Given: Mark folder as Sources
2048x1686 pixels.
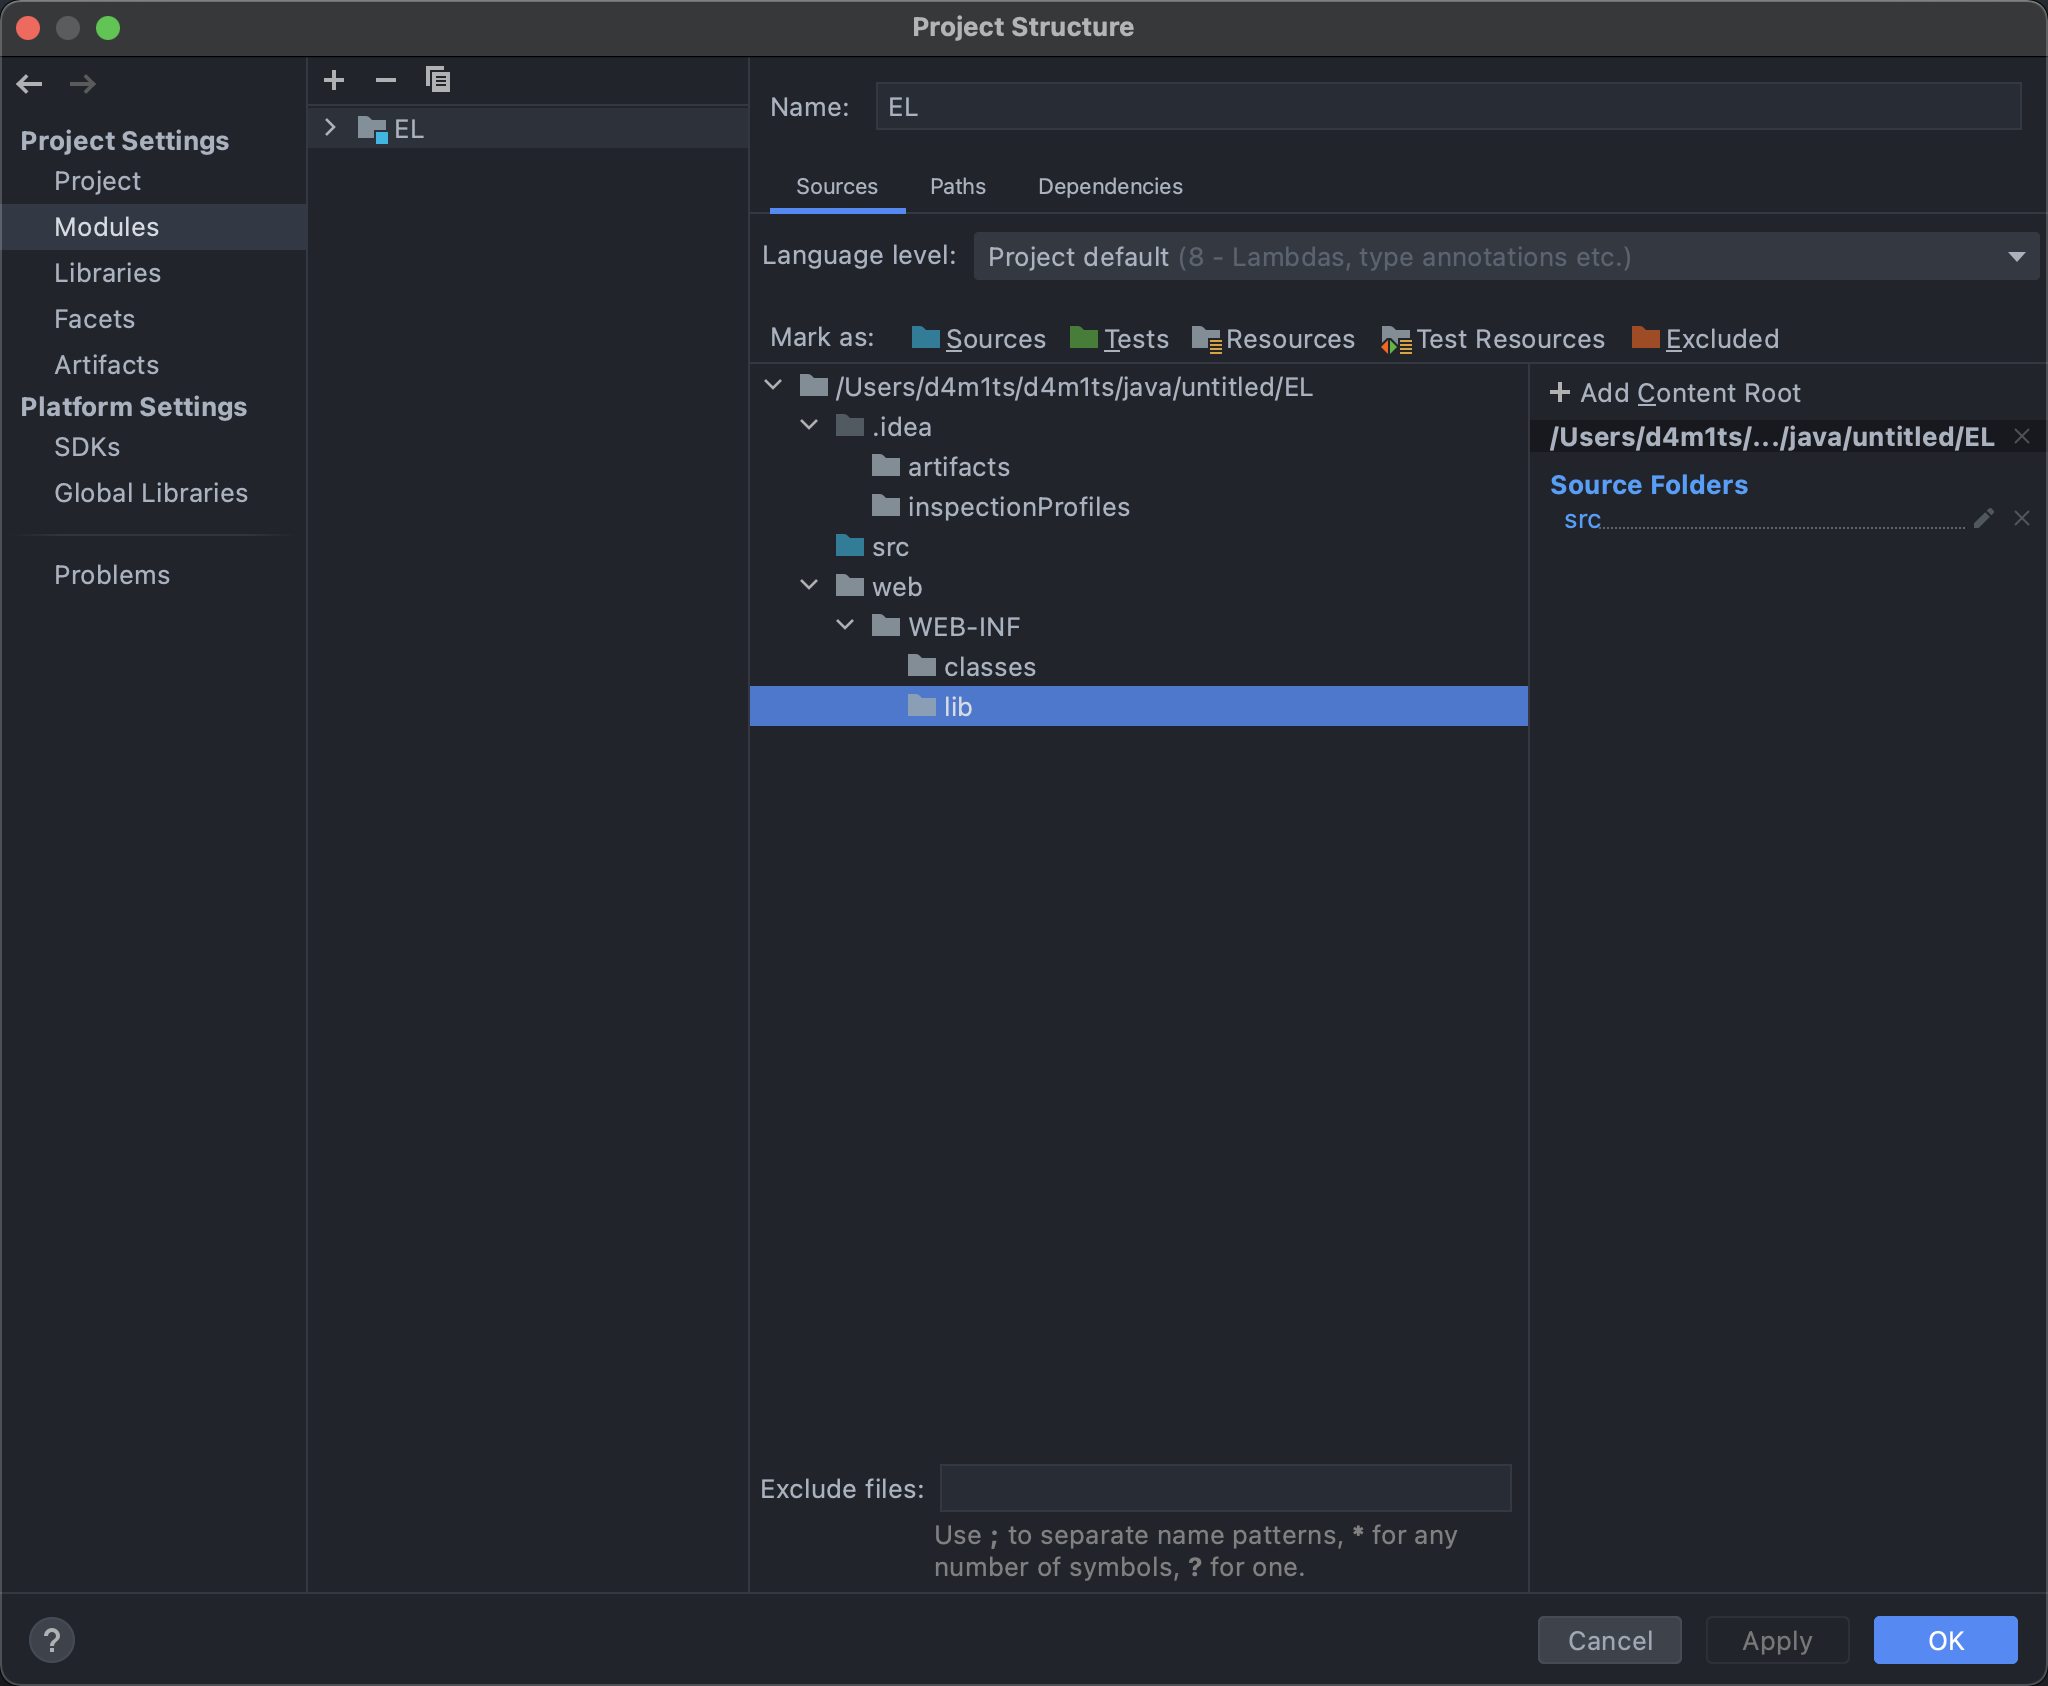Looking at the screenshot, I should pyautogui.click(x=978, y=339).
